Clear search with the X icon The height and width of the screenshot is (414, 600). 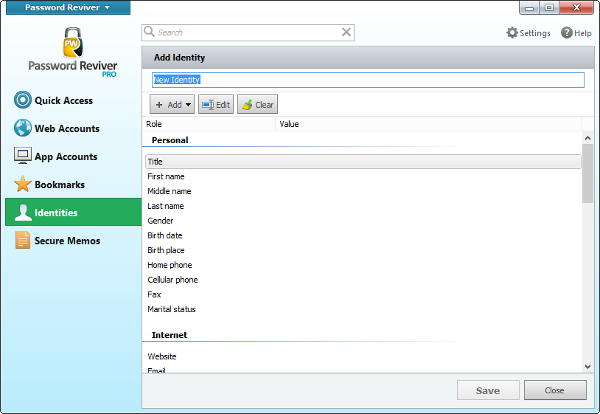(346, 32)
